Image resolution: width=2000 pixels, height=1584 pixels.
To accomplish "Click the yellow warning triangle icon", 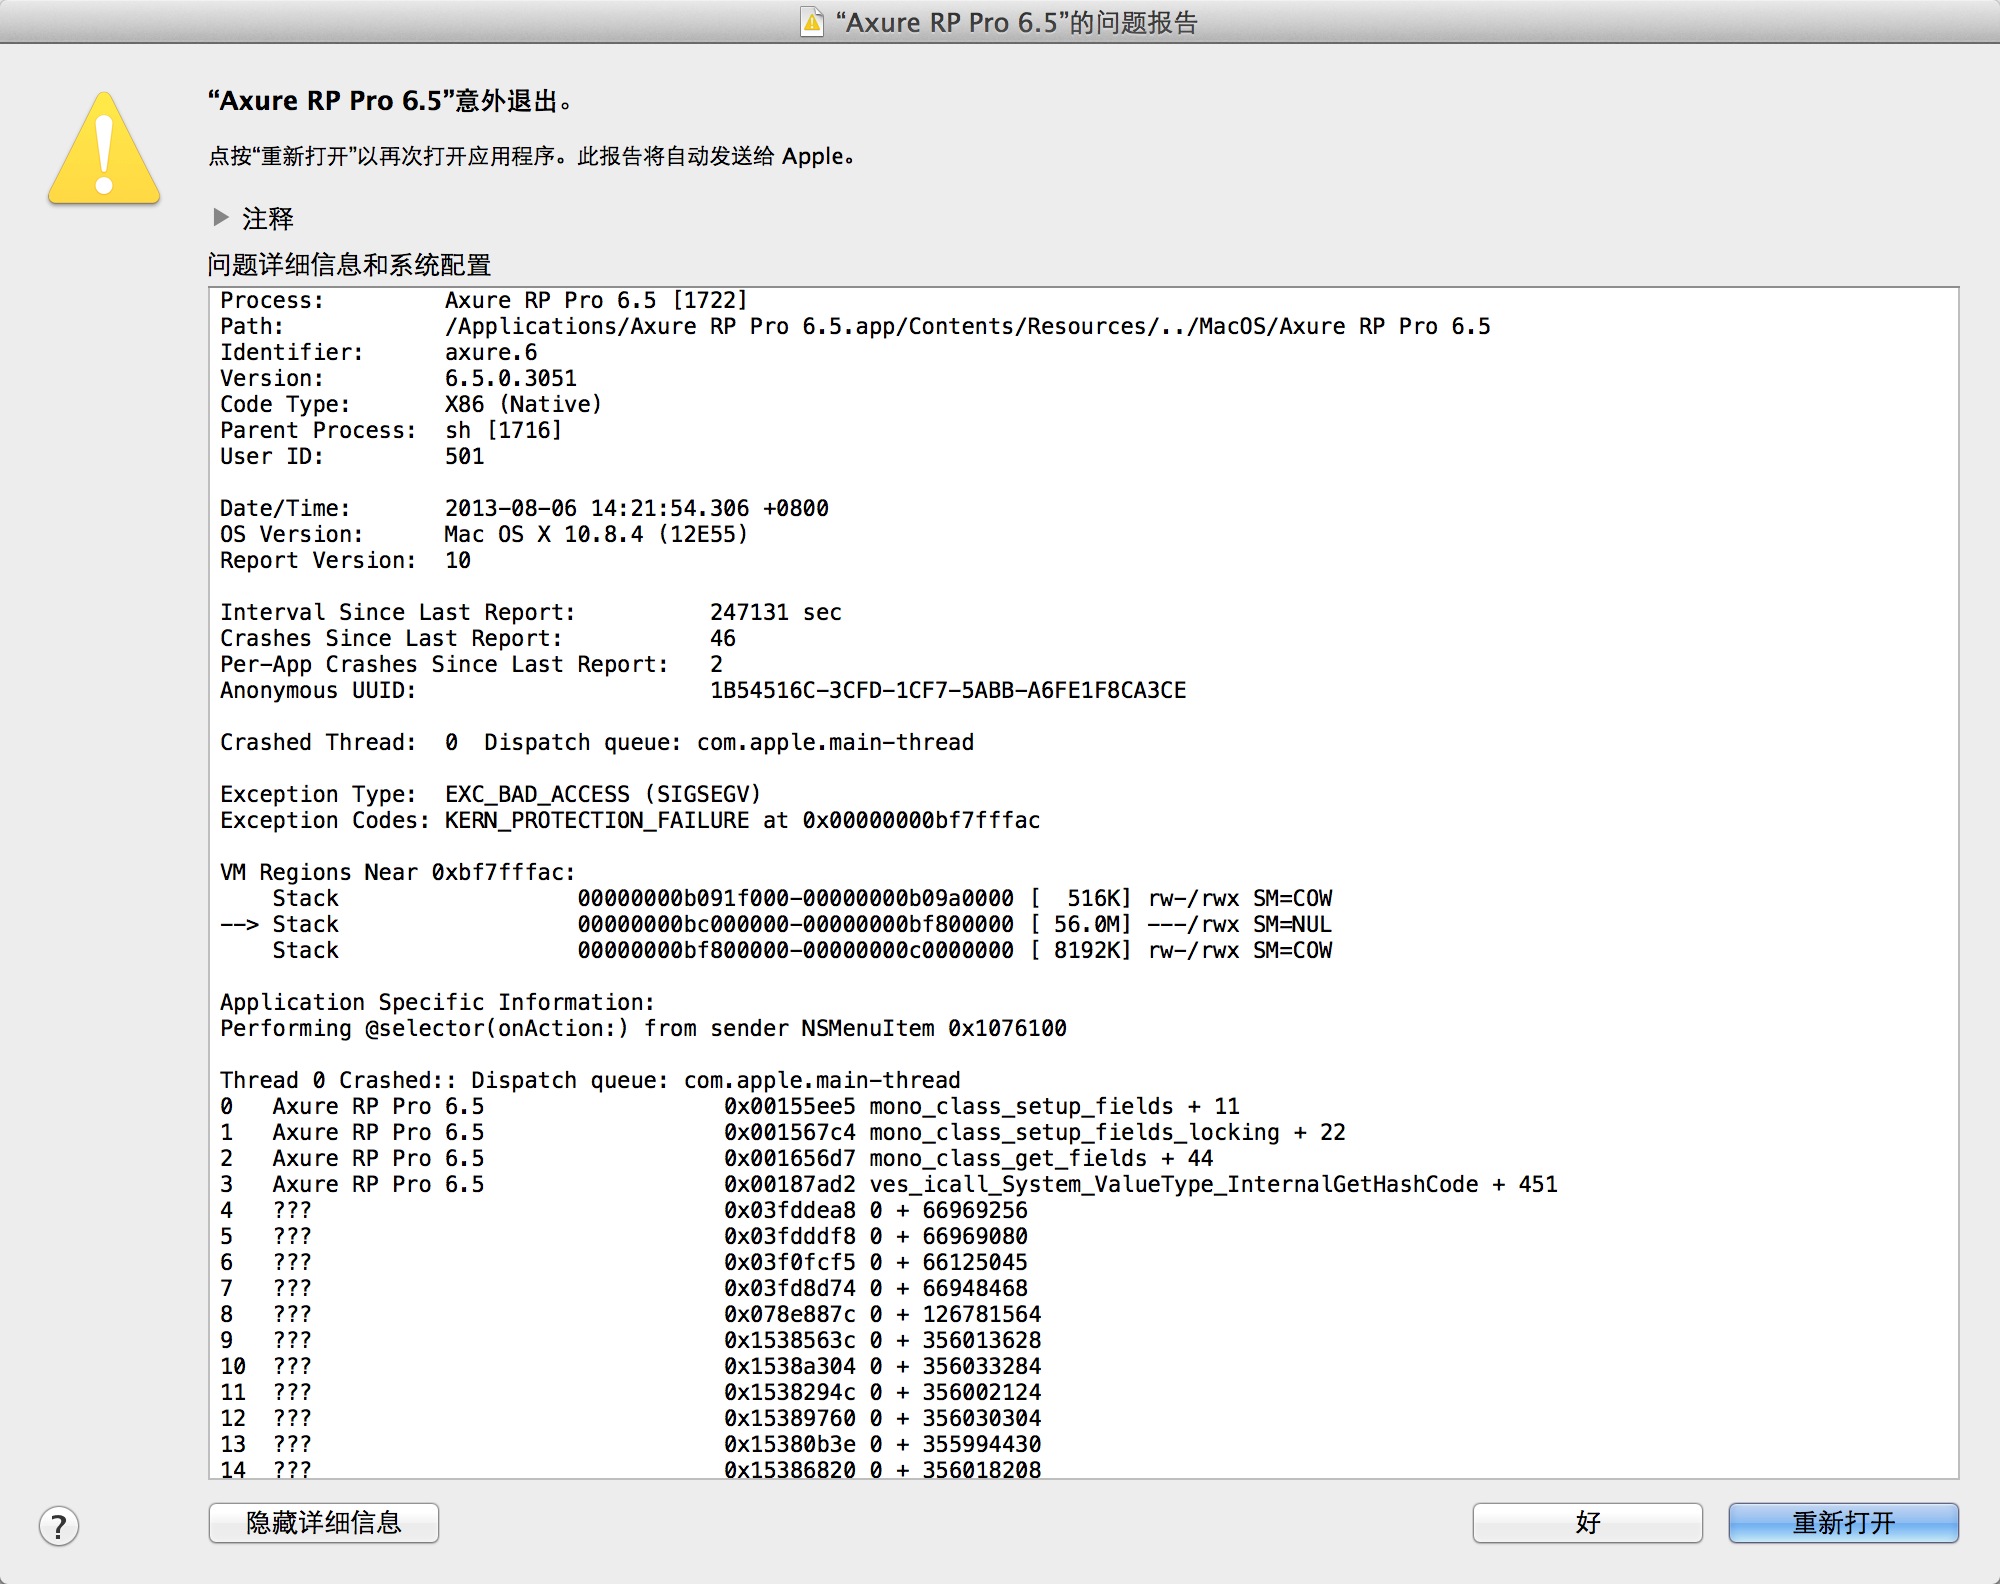I will pos(104,149).
